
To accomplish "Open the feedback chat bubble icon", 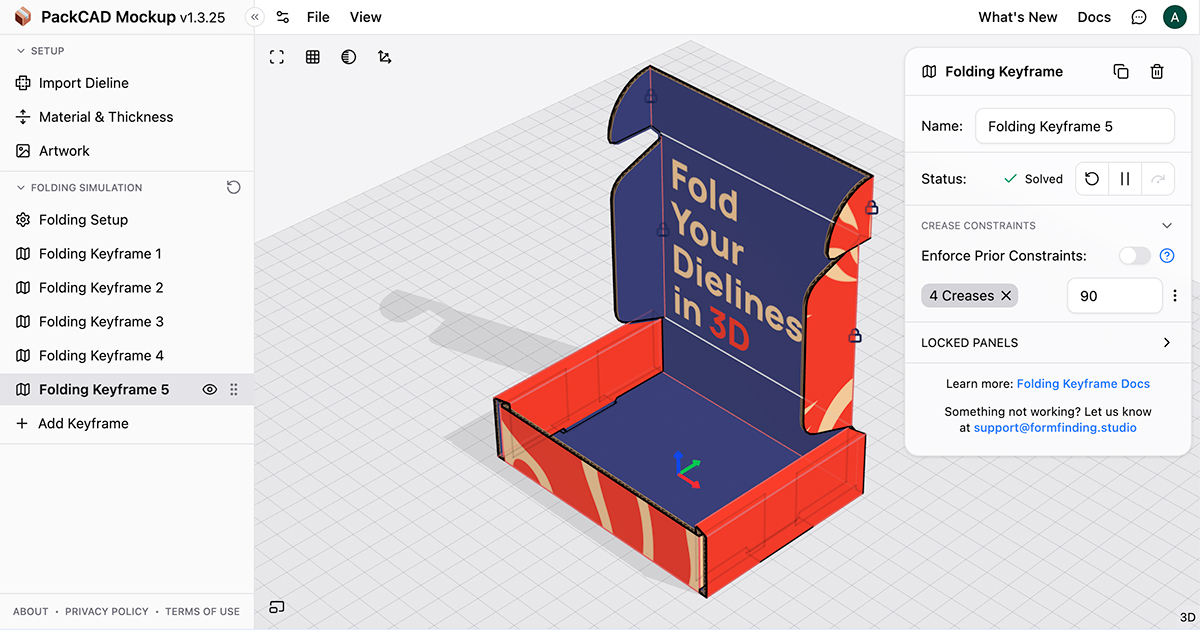I will (x=1139, y=17).
